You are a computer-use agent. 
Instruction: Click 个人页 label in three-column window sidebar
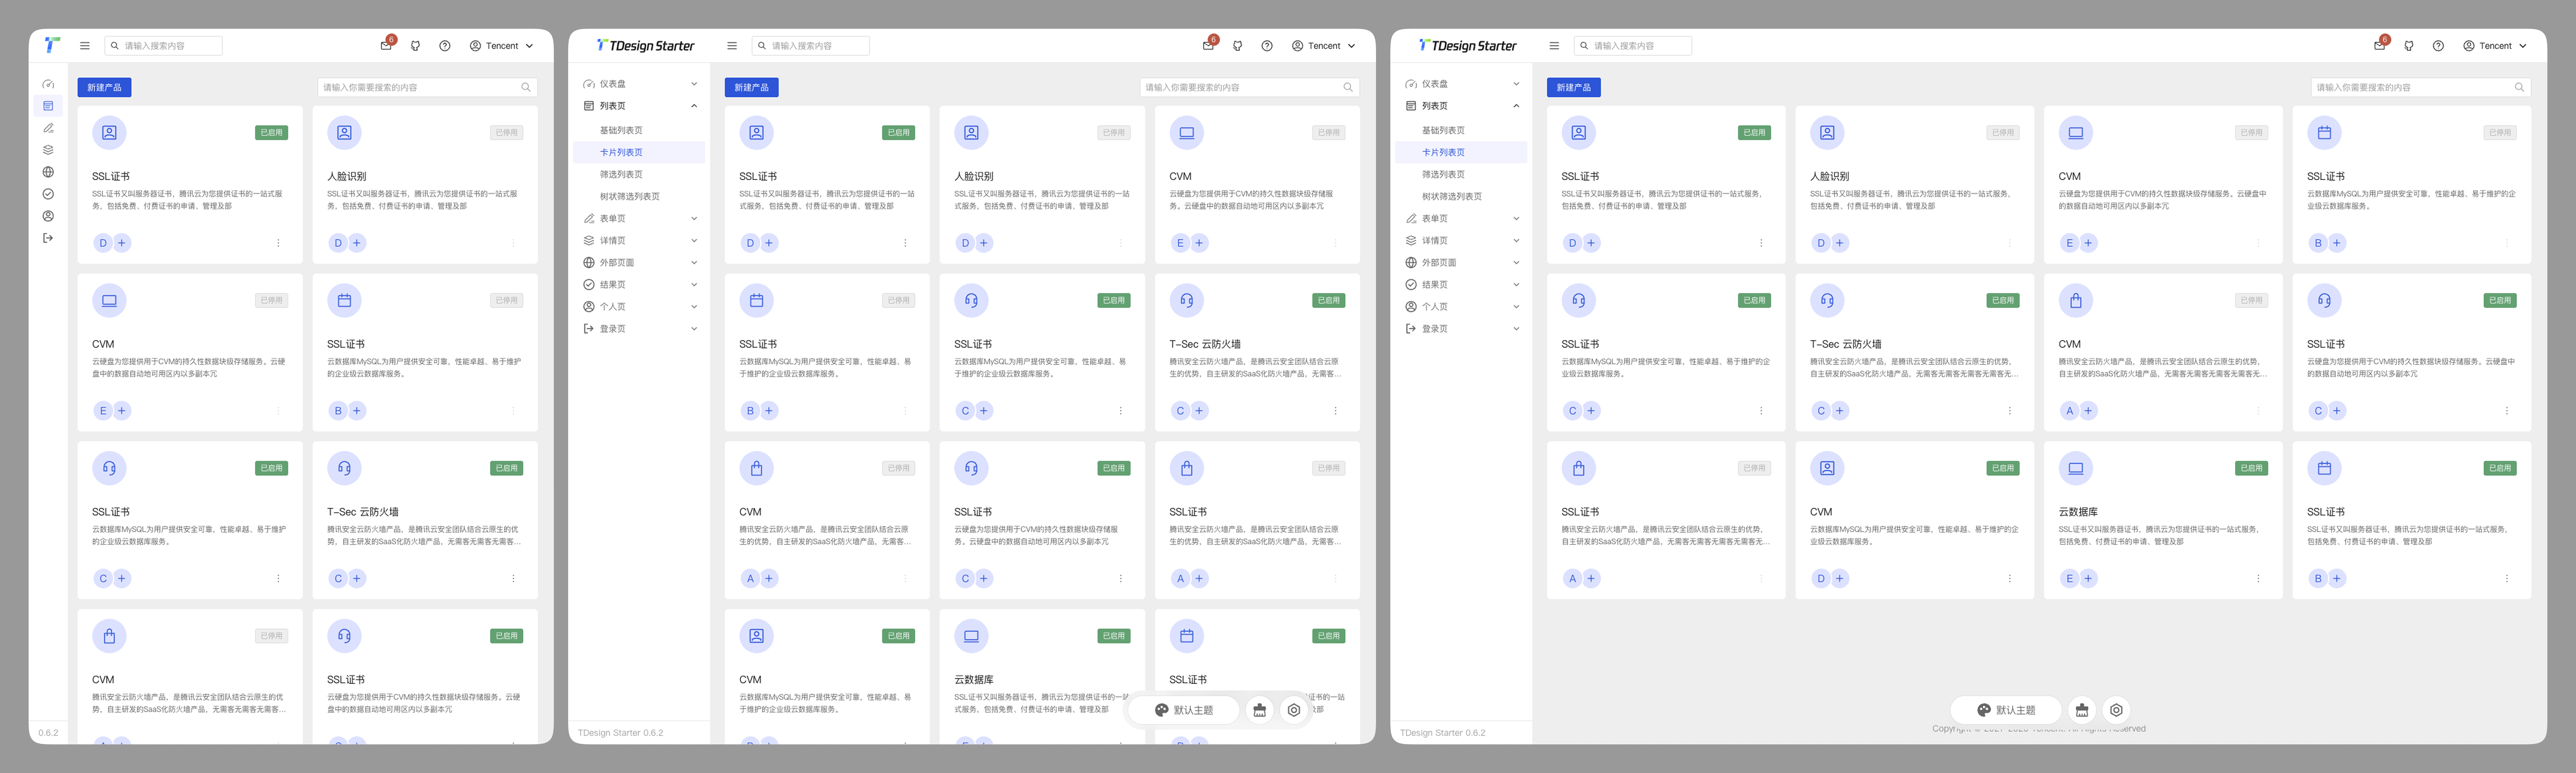(x=612, y=307)
